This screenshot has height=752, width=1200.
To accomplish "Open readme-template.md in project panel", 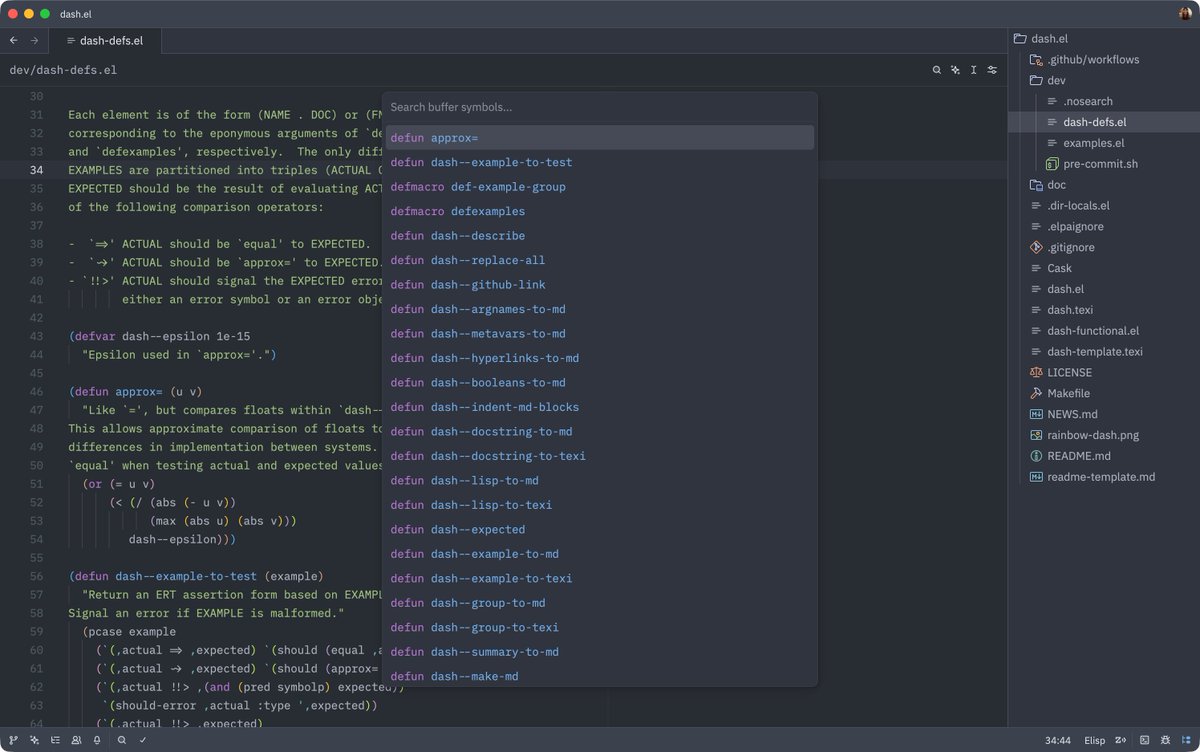I will [x=1104, y=477].
